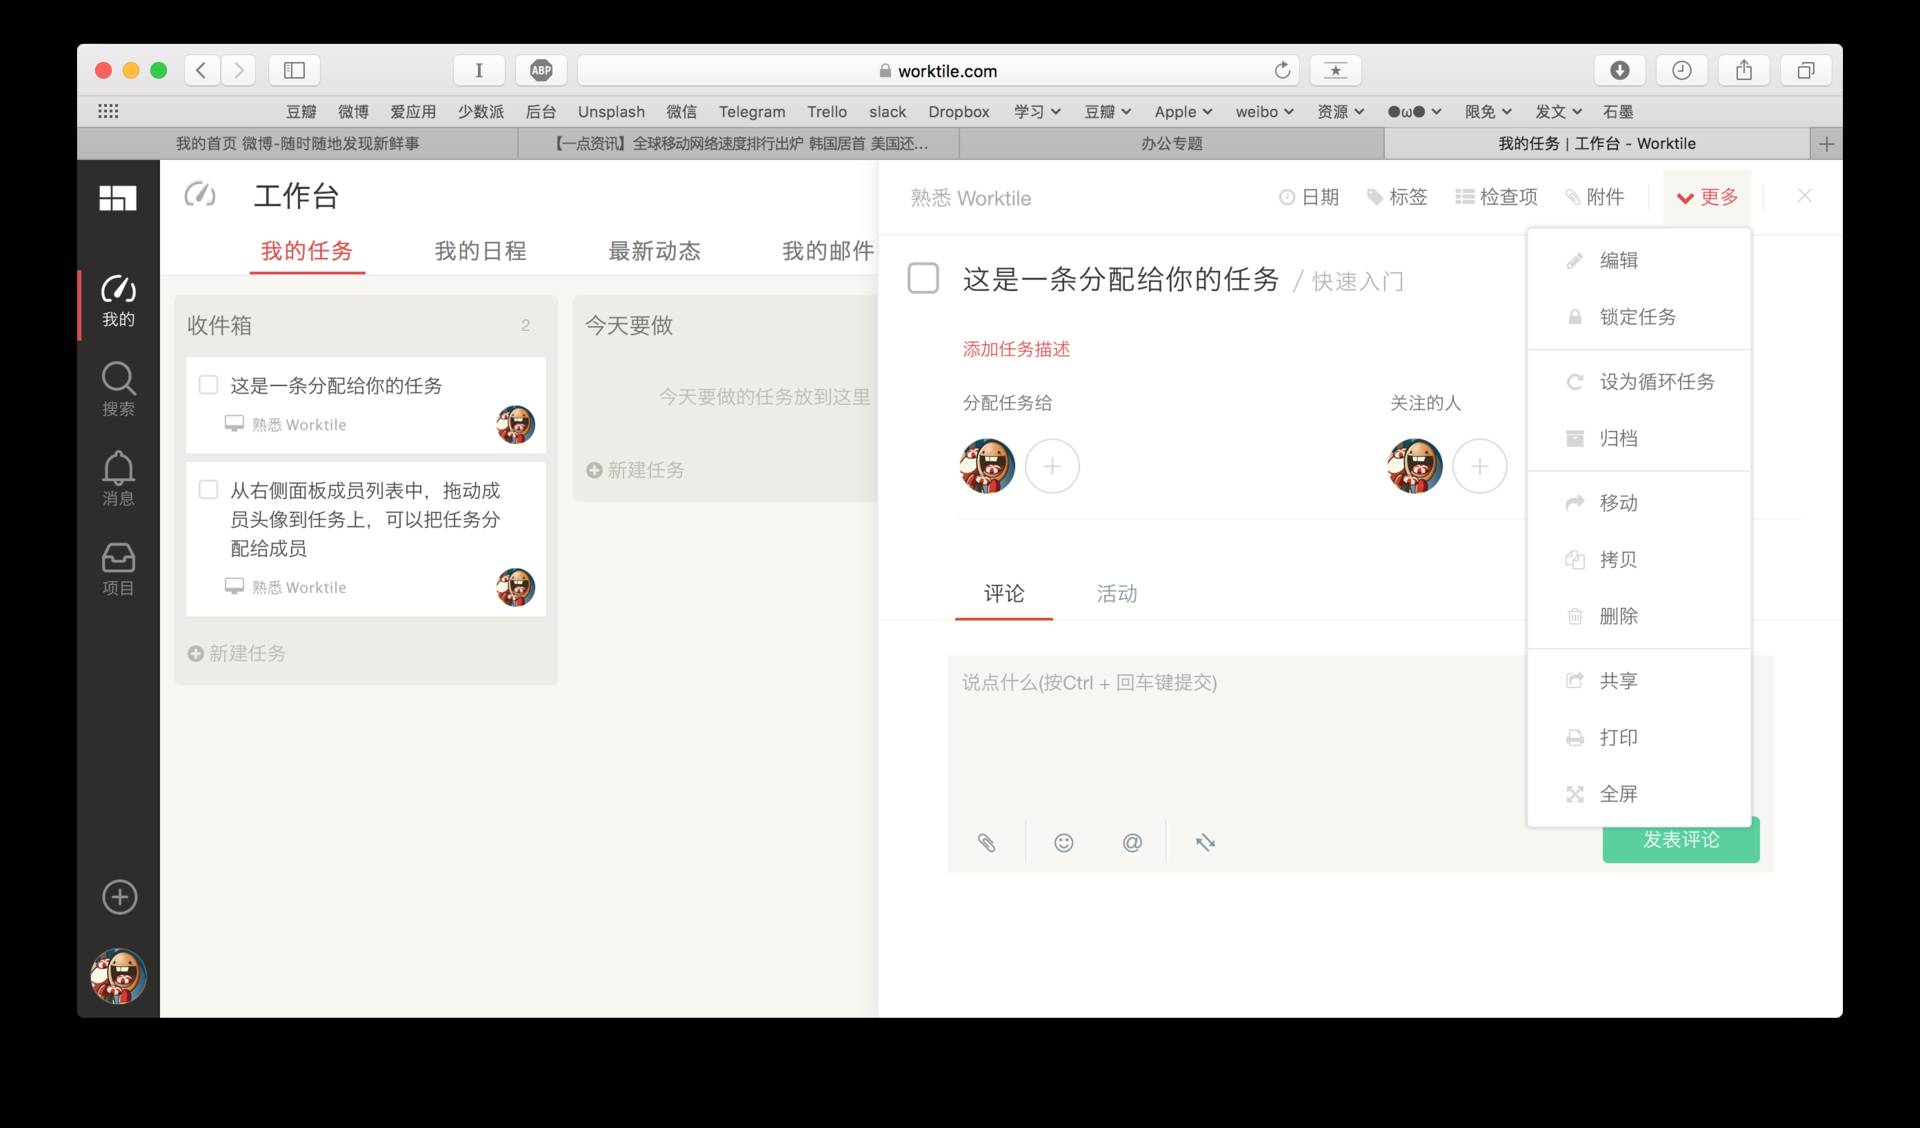Add assignee with plus next to avatar
Viewport: 1920px width, 1128px height.
tap(1052, 466)
